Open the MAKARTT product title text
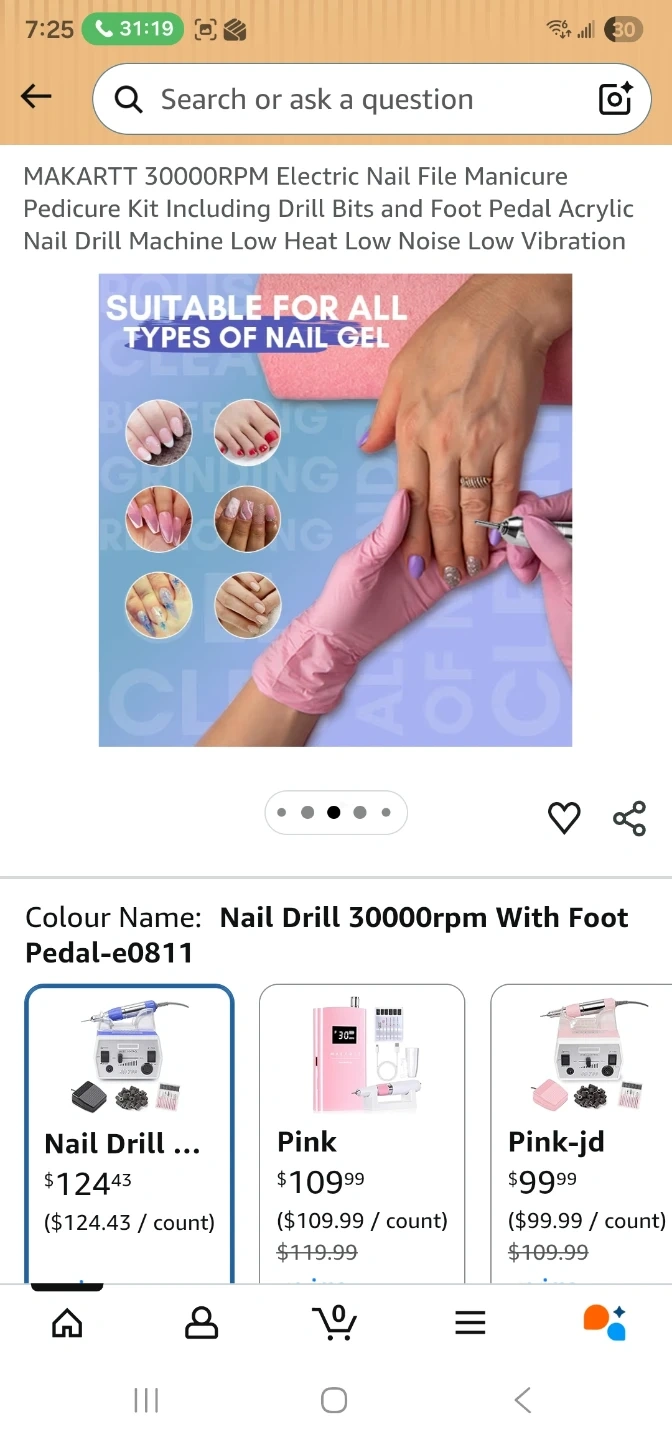672x1440 pixels. [329, 209]
